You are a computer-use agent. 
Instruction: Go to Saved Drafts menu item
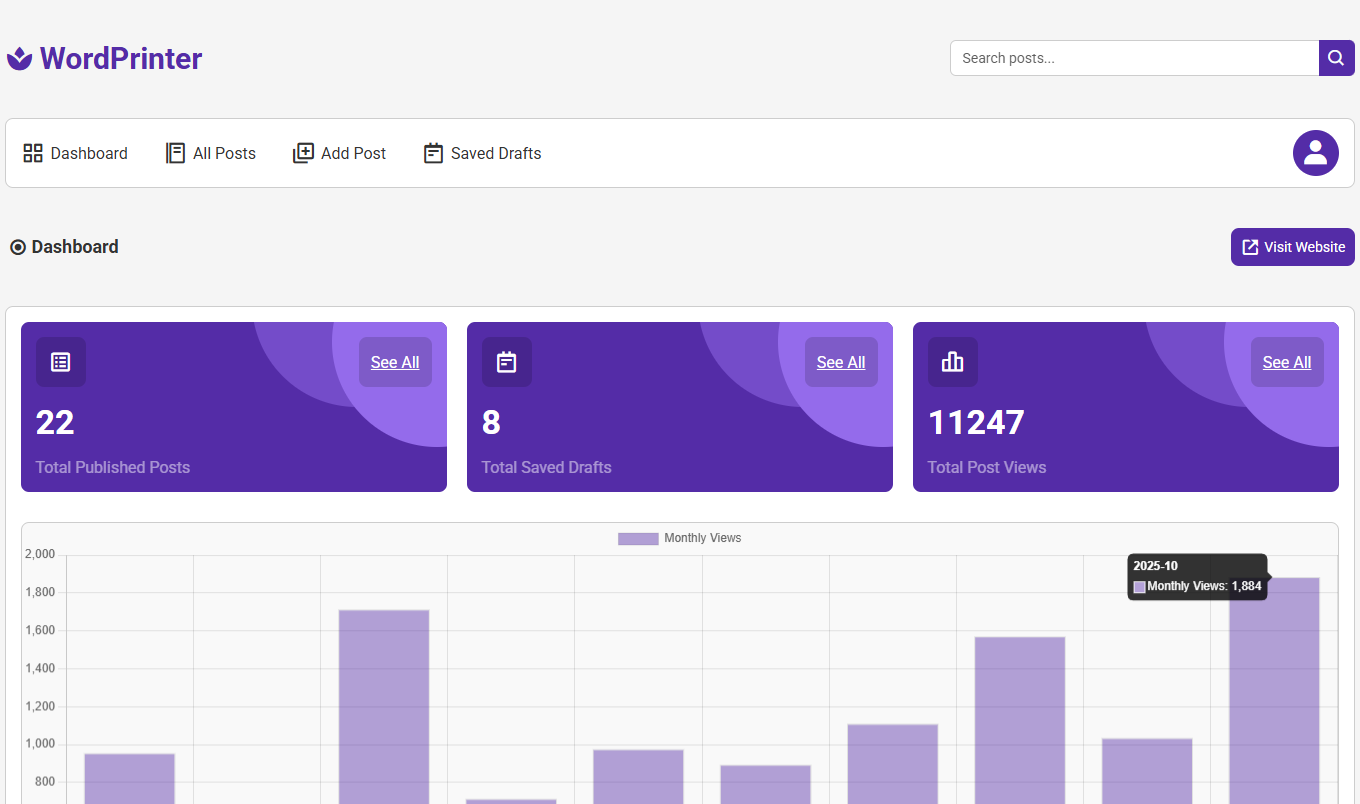tap(495, 153)
